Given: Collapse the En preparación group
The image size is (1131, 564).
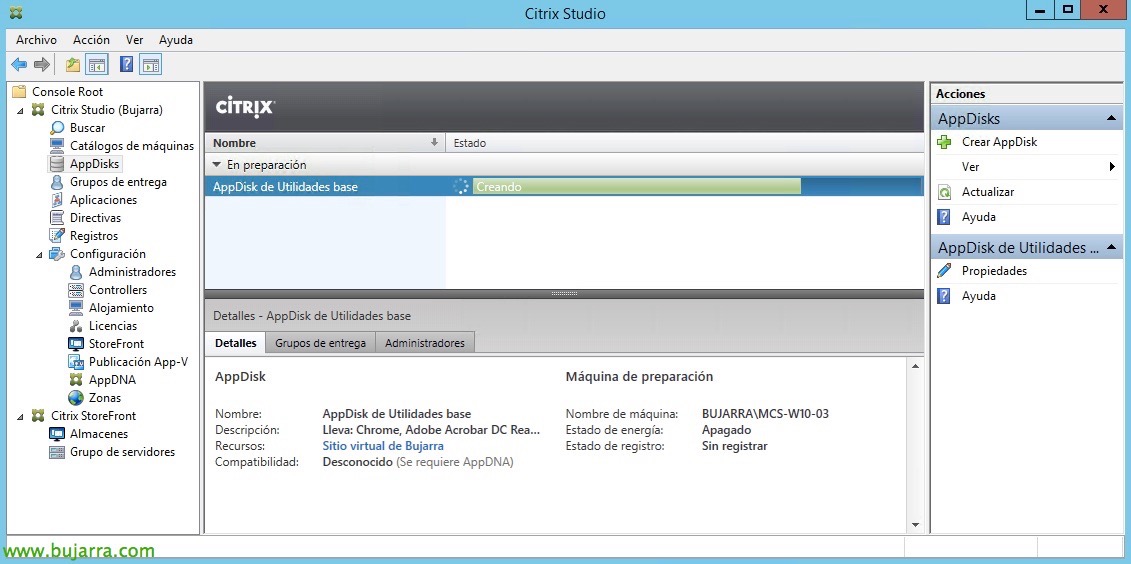Looking at the screenshot, I should click(x=216, y=165).
